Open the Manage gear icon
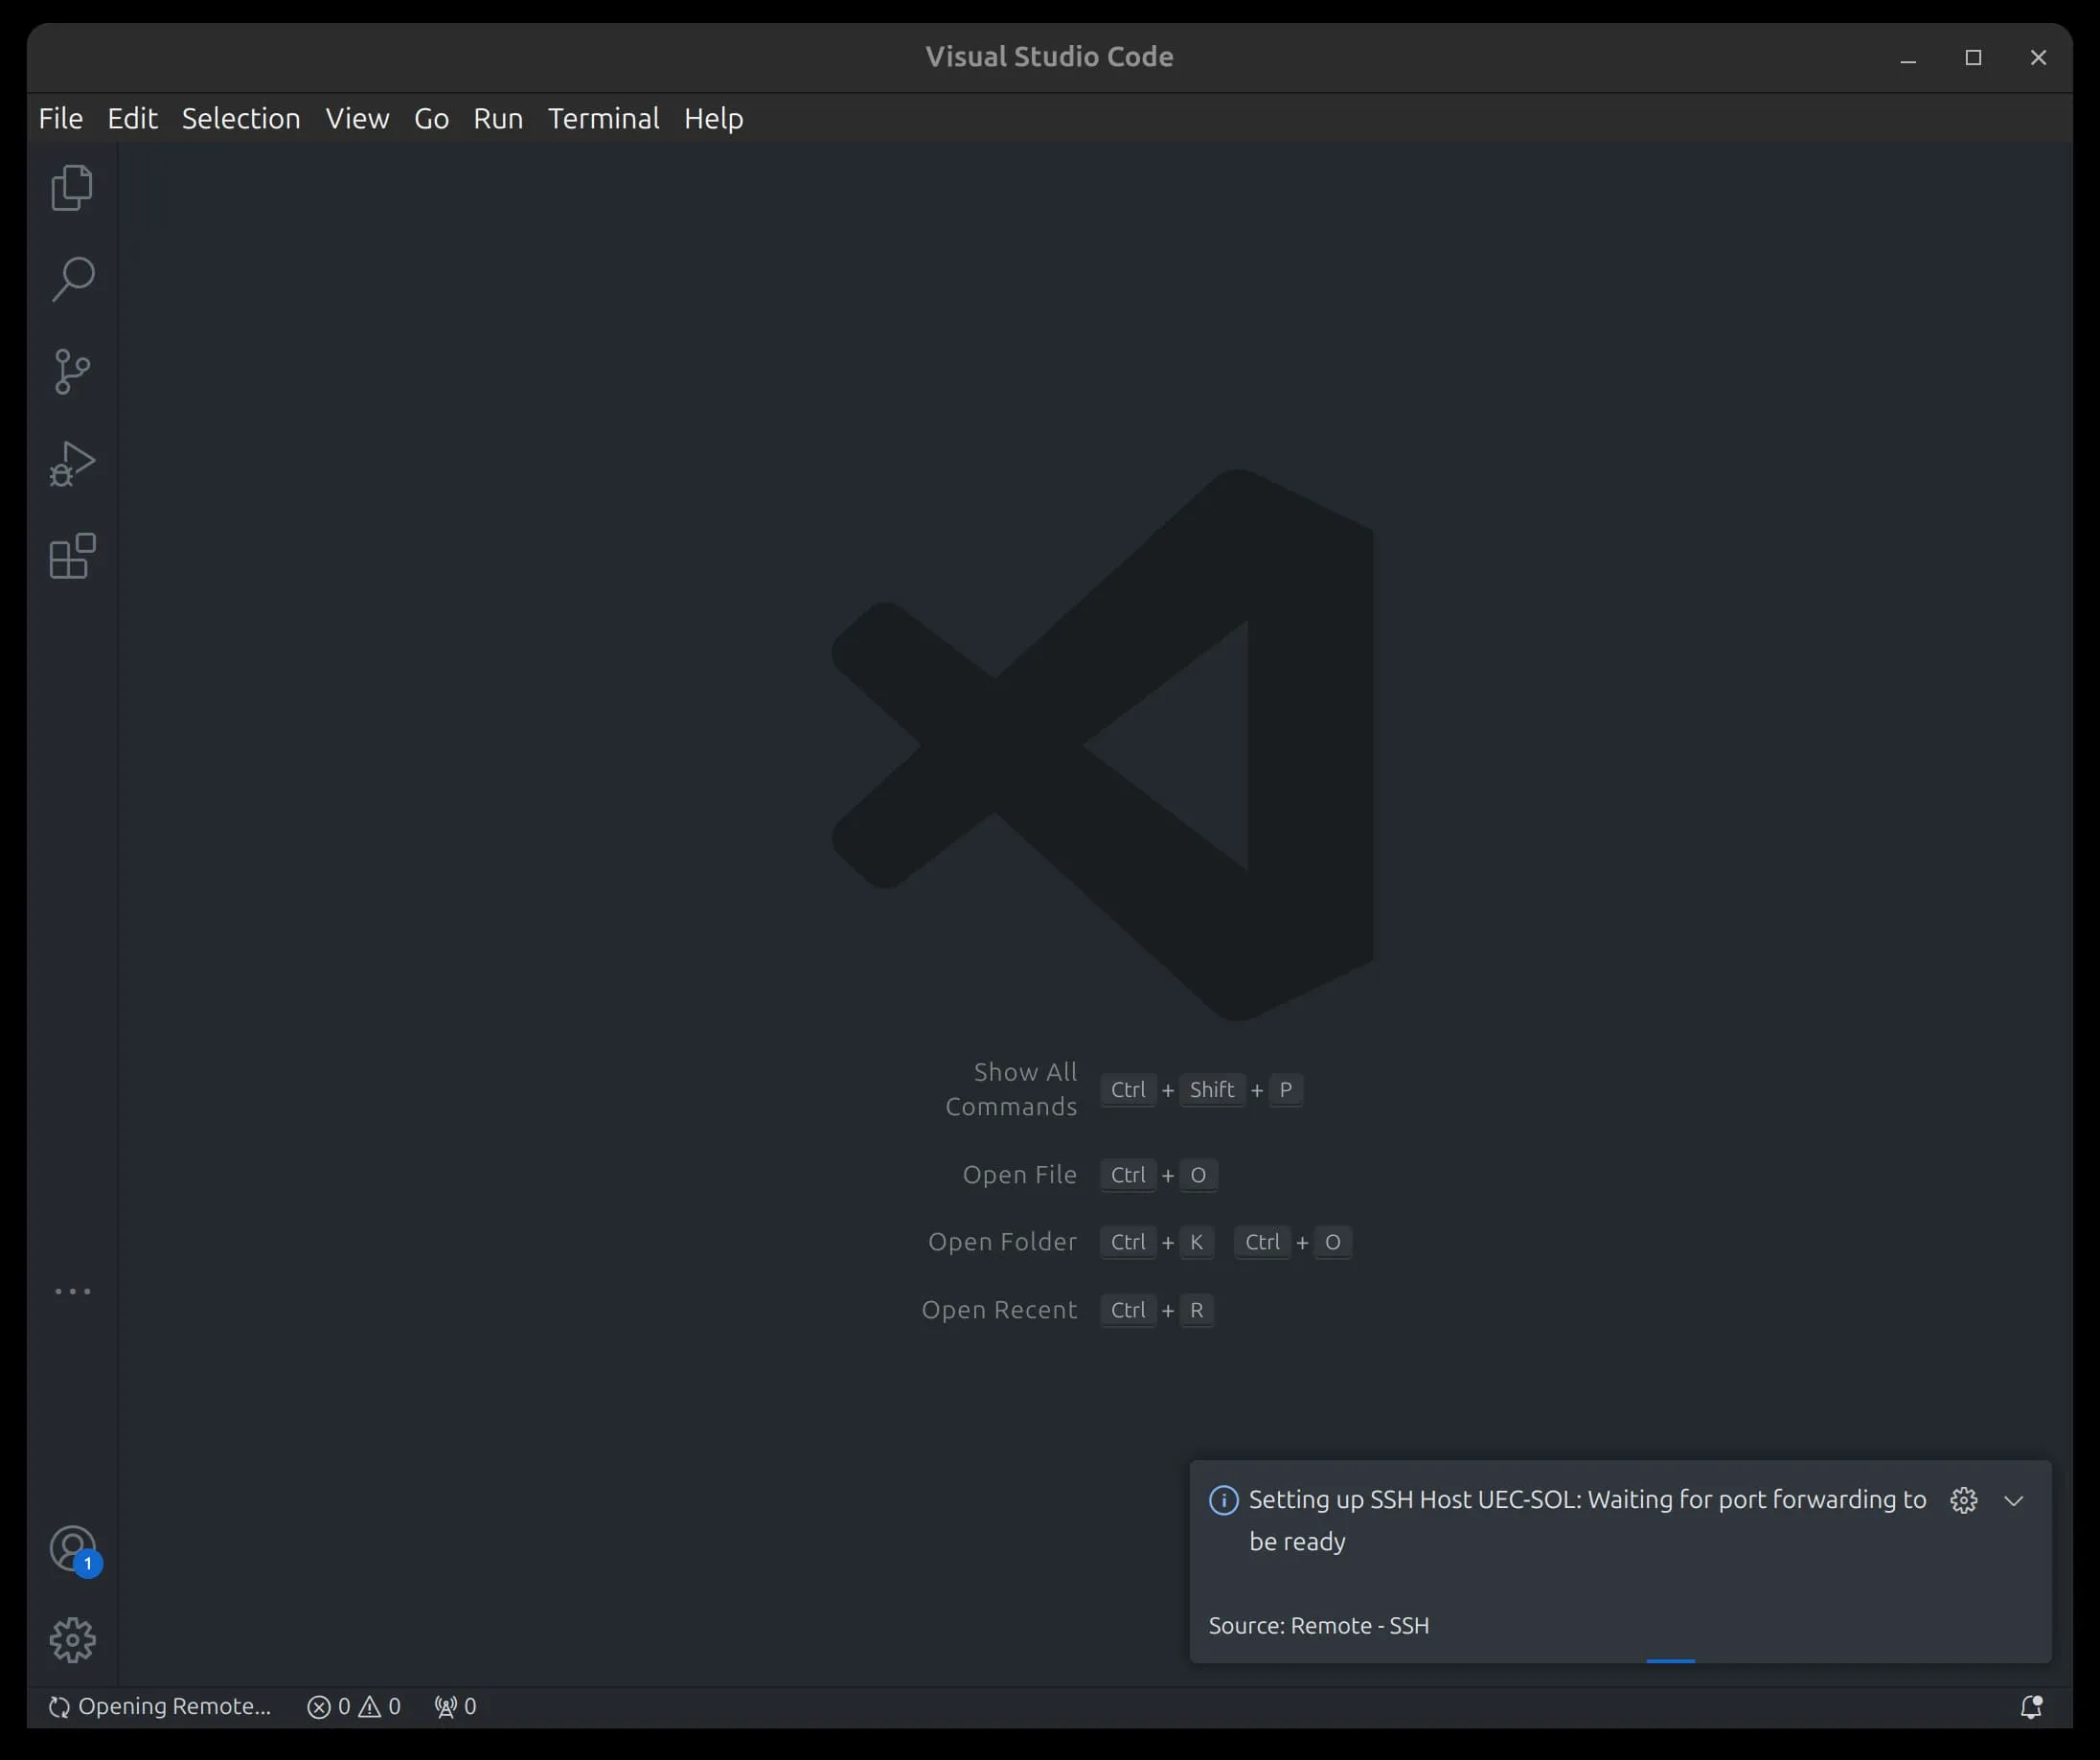 click(x=72, y=1641)
